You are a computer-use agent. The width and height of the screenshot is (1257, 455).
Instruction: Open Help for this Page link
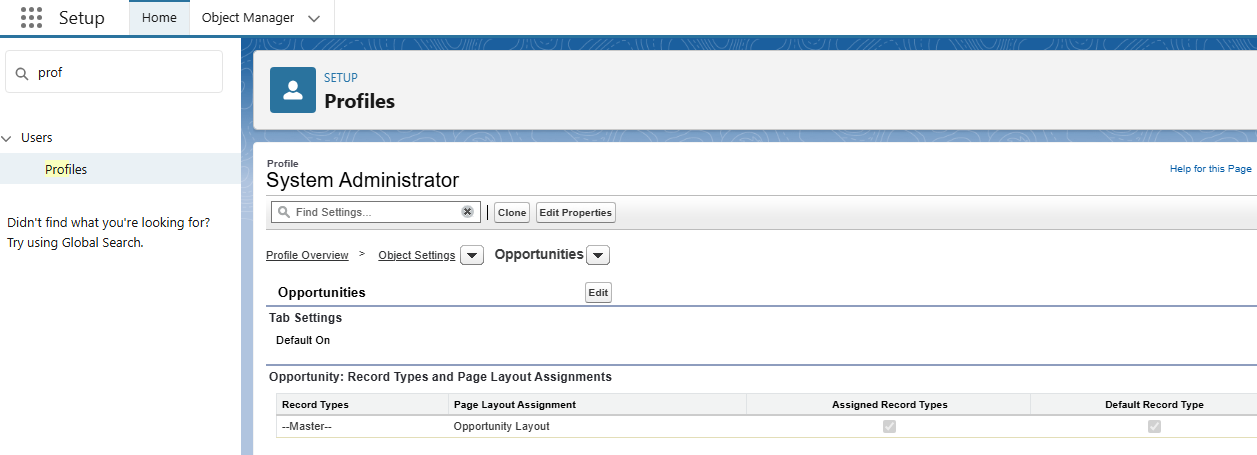click(1211, 169)
